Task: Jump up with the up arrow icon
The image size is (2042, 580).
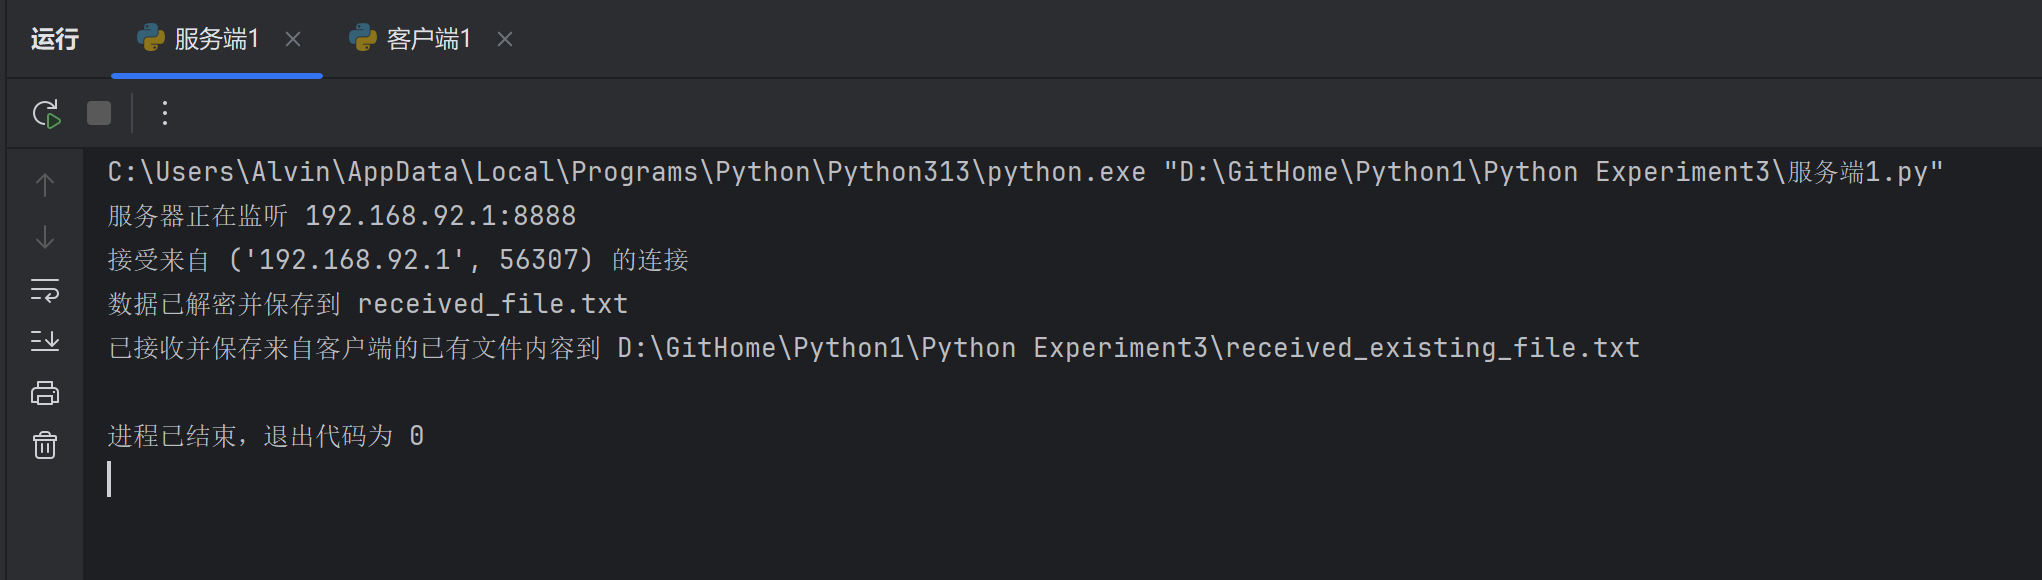Action: 45,185
